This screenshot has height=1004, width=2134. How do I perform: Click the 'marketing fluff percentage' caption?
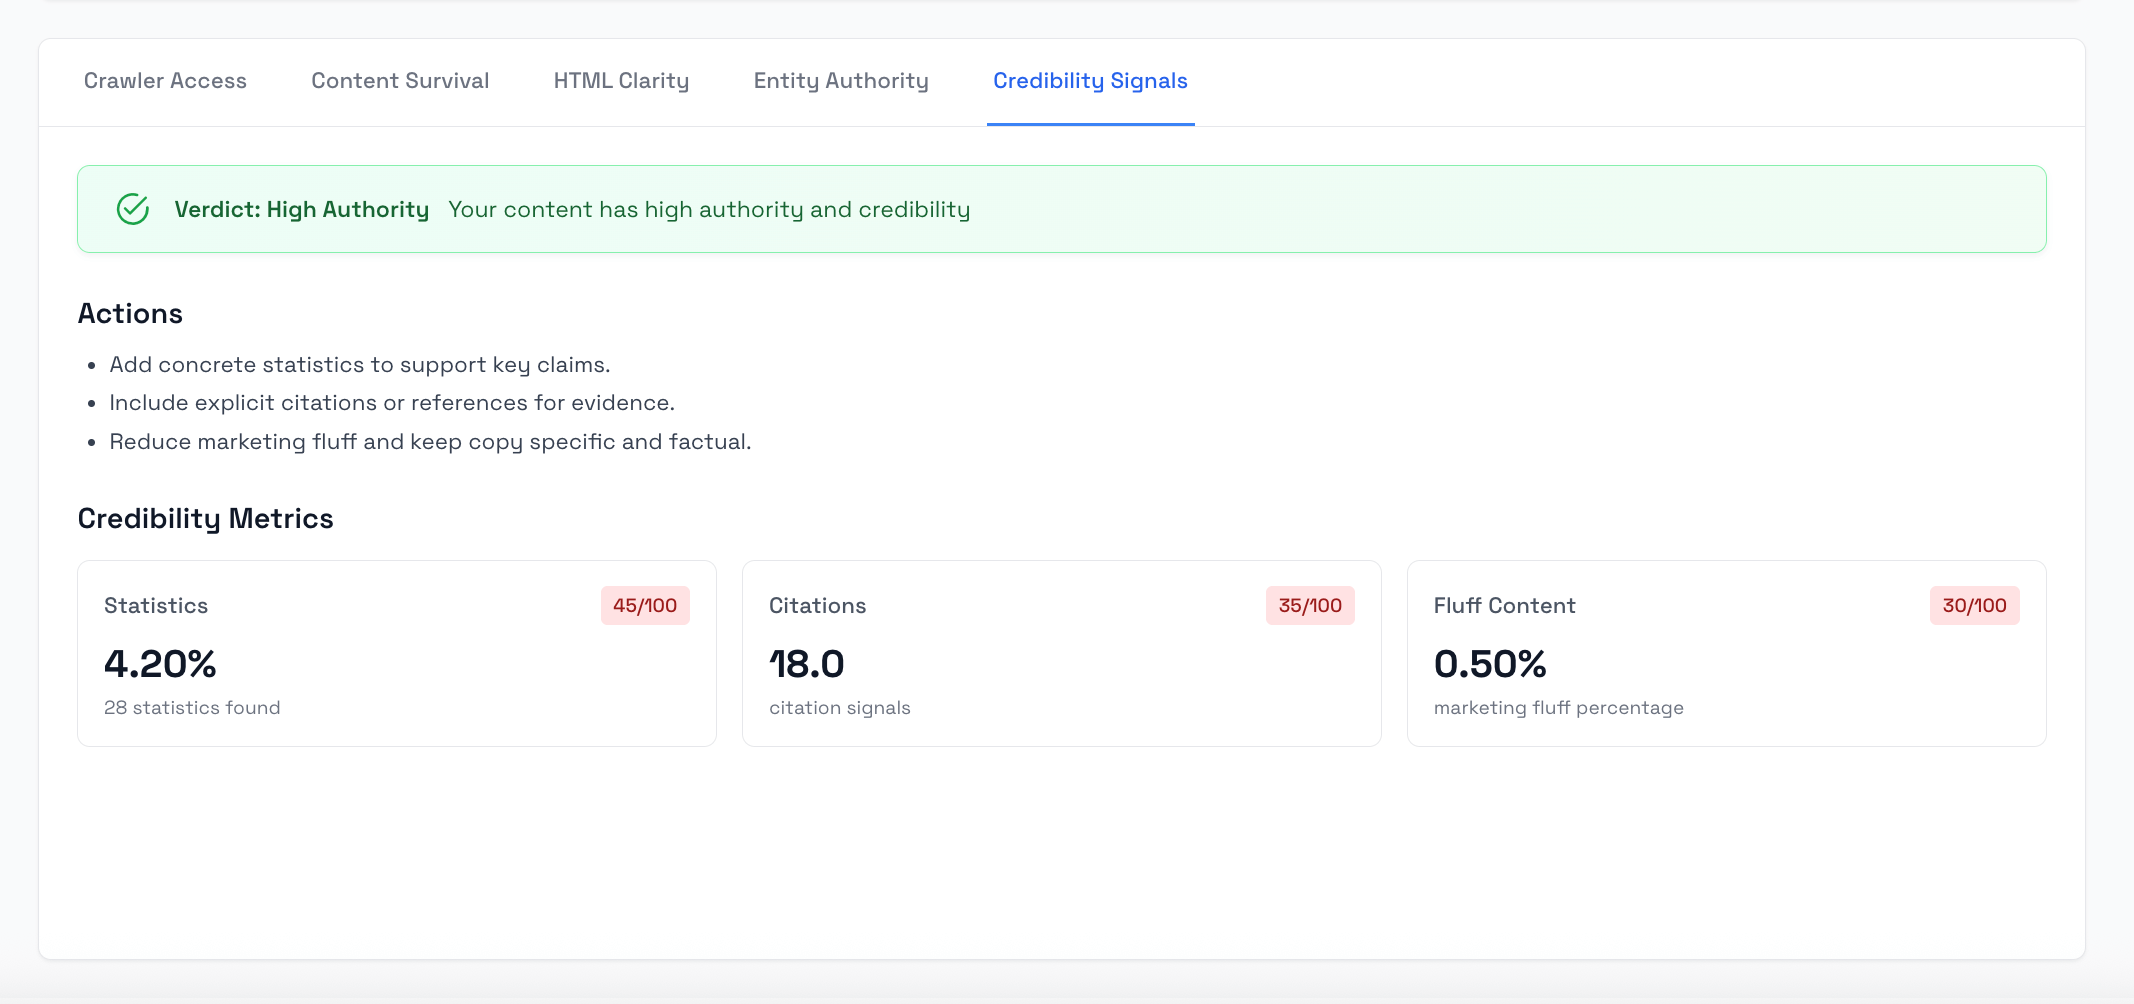click(x=1558, y=708)
